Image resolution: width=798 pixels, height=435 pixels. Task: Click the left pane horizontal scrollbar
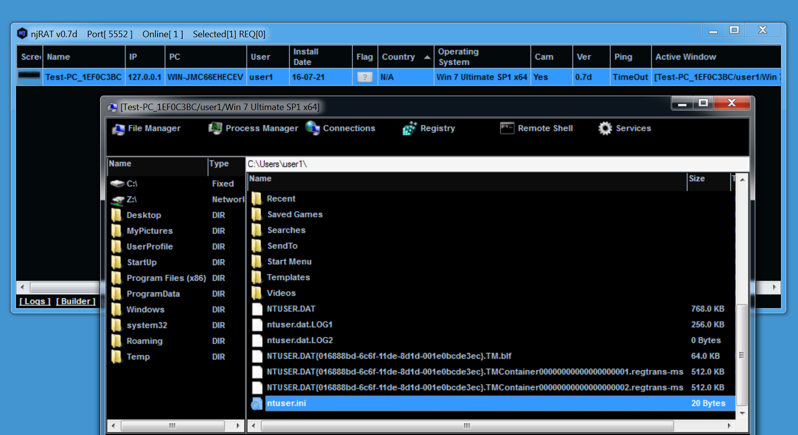click(x=172, y=425)
